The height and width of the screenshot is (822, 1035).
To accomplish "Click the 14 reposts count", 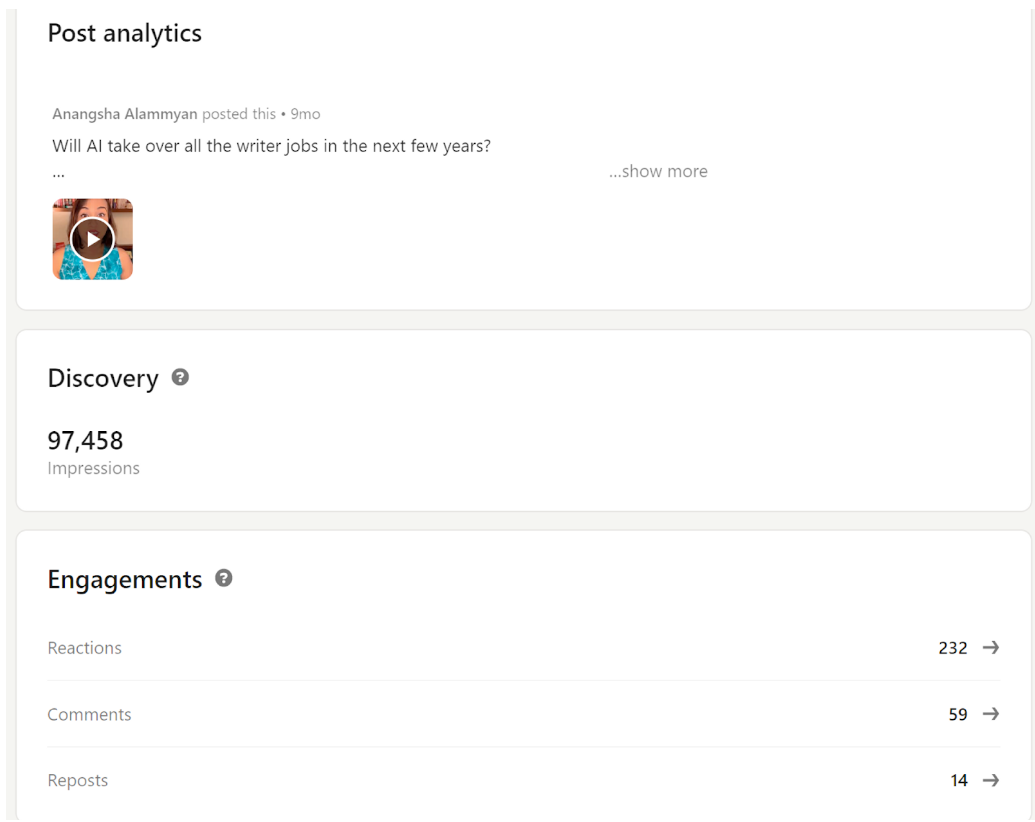I will click(958, 781).
